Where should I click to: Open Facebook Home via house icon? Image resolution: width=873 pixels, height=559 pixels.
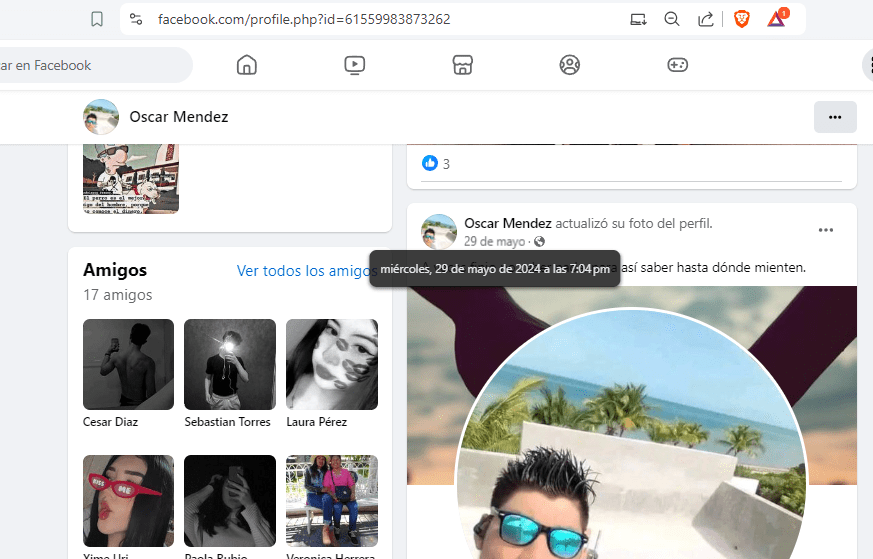point(247,65)
